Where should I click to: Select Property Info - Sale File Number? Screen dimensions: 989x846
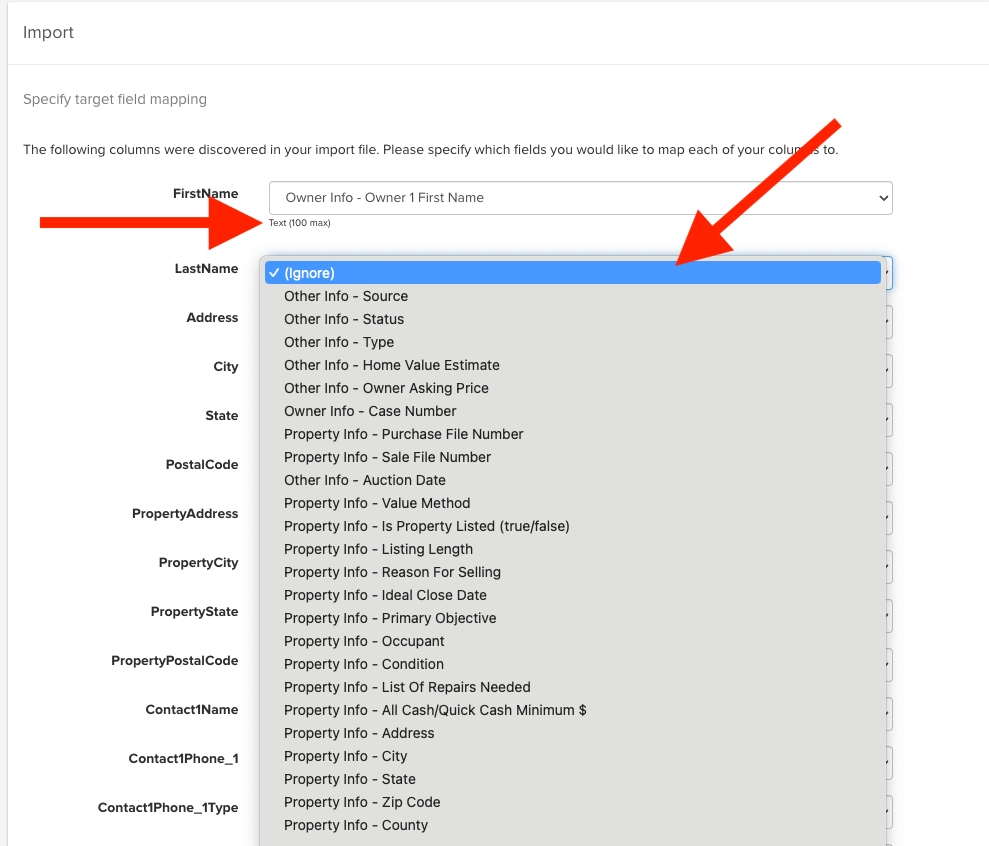pyautogui.click(x=388, y=457)
